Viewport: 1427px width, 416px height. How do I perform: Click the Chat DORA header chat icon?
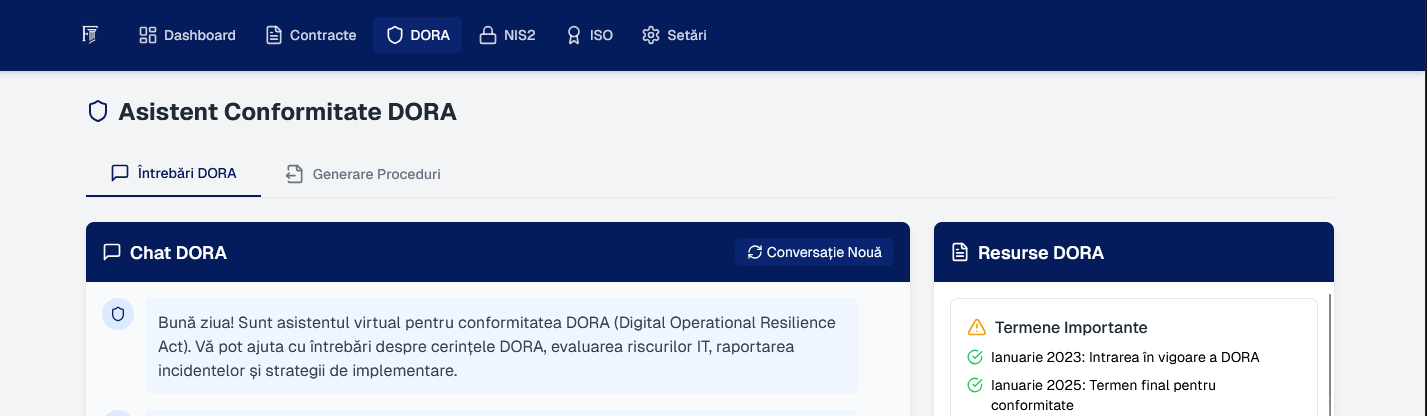pyautogui.click(x=112, y=252)
